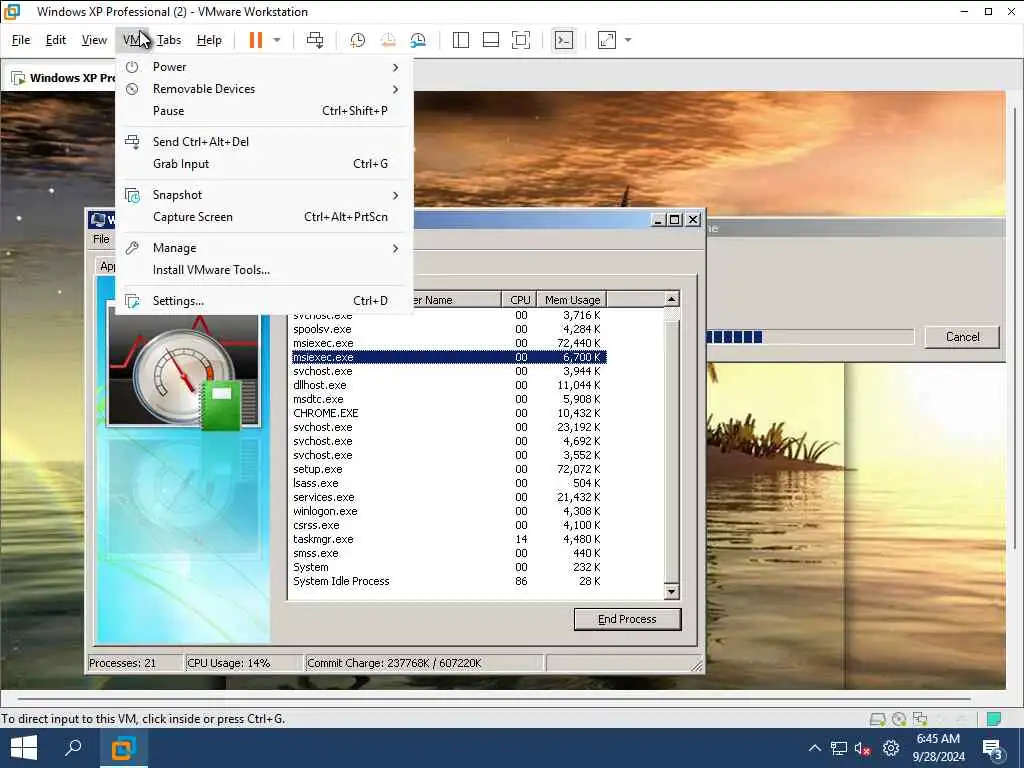Expand the Snapshot submenu
Viewport: 1024px width, 768px height.
pyautogui.click(x=264, y=195)
